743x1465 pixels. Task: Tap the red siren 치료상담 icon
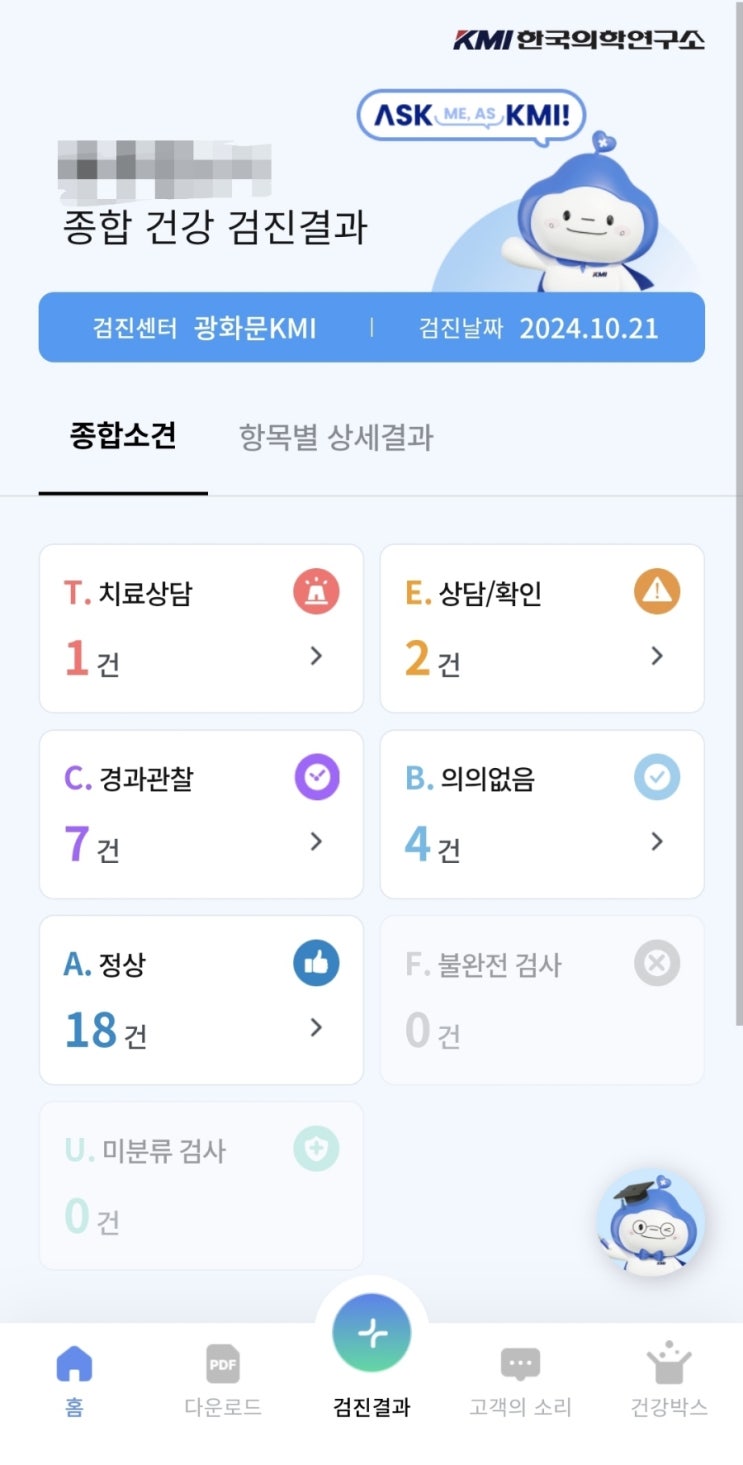316,593
